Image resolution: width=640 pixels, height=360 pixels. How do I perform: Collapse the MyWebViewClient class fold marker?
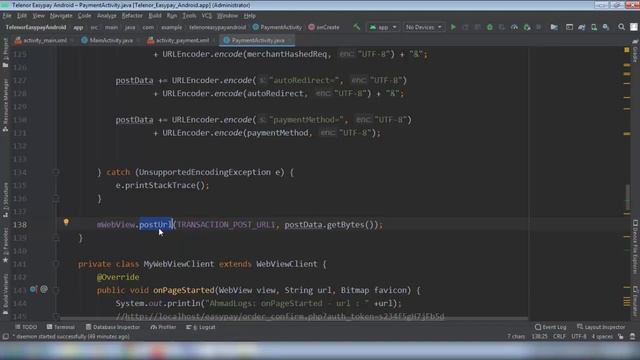(x=56, y=264)
